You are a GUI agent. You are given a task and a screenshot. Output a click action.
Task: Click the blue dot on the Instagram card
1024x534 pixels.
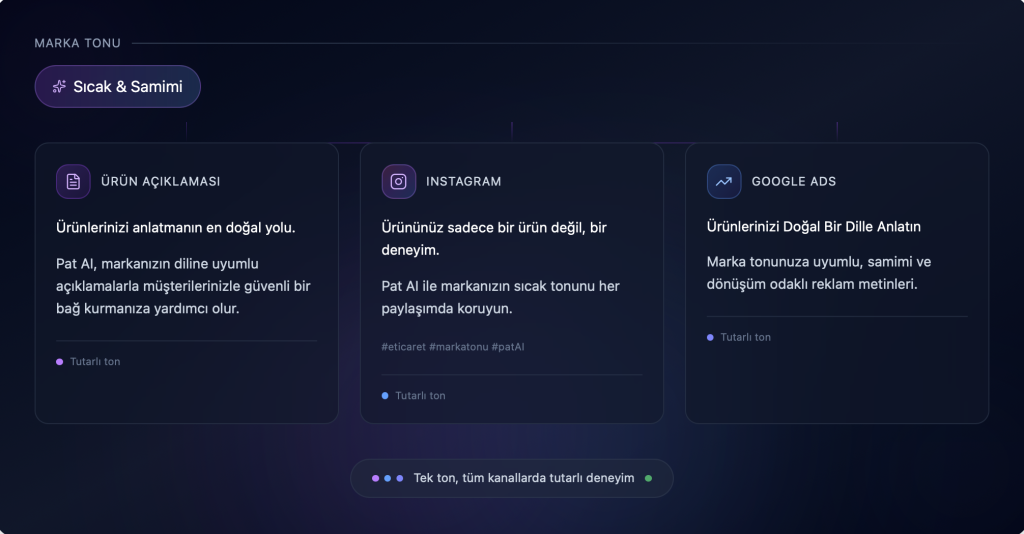(385, 396)
